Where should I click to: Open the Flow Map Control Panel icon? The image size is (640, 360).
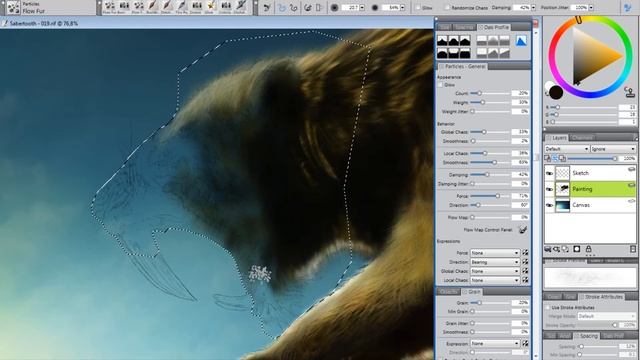pyautogui.click(x=523, y=230)
